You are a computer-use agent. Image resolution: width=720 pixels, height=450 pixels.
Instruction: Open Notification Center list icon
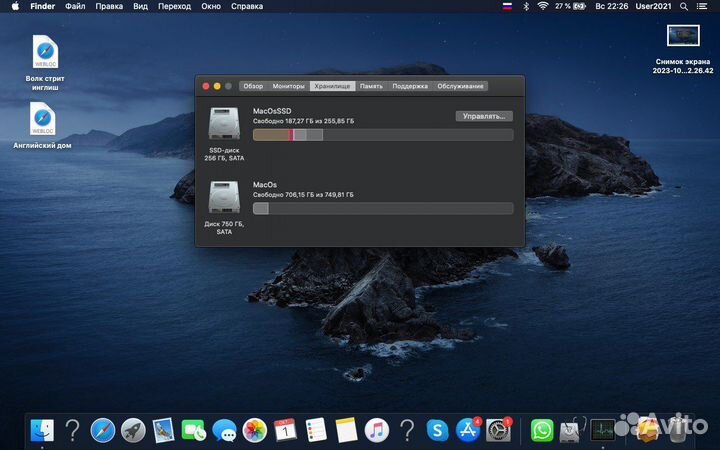tap(702, 6)
